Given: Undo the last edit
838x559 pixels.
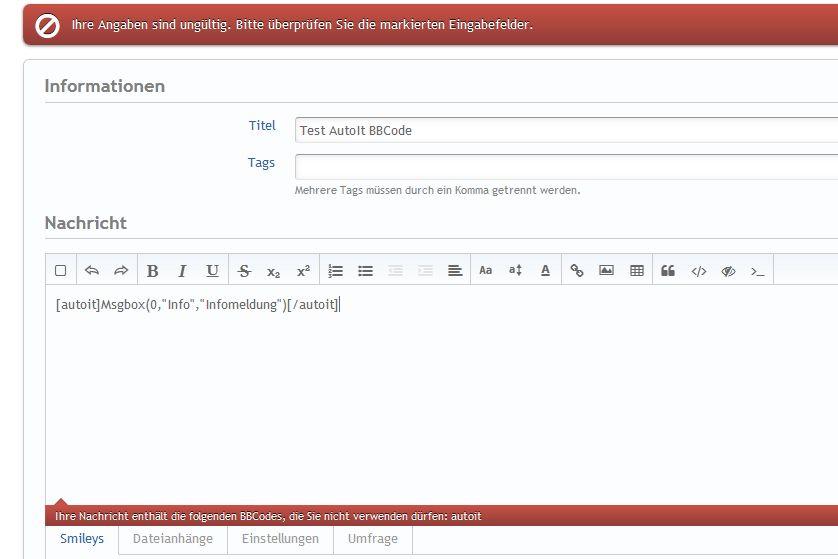Looking at the screenshot, I should point(91,270).
